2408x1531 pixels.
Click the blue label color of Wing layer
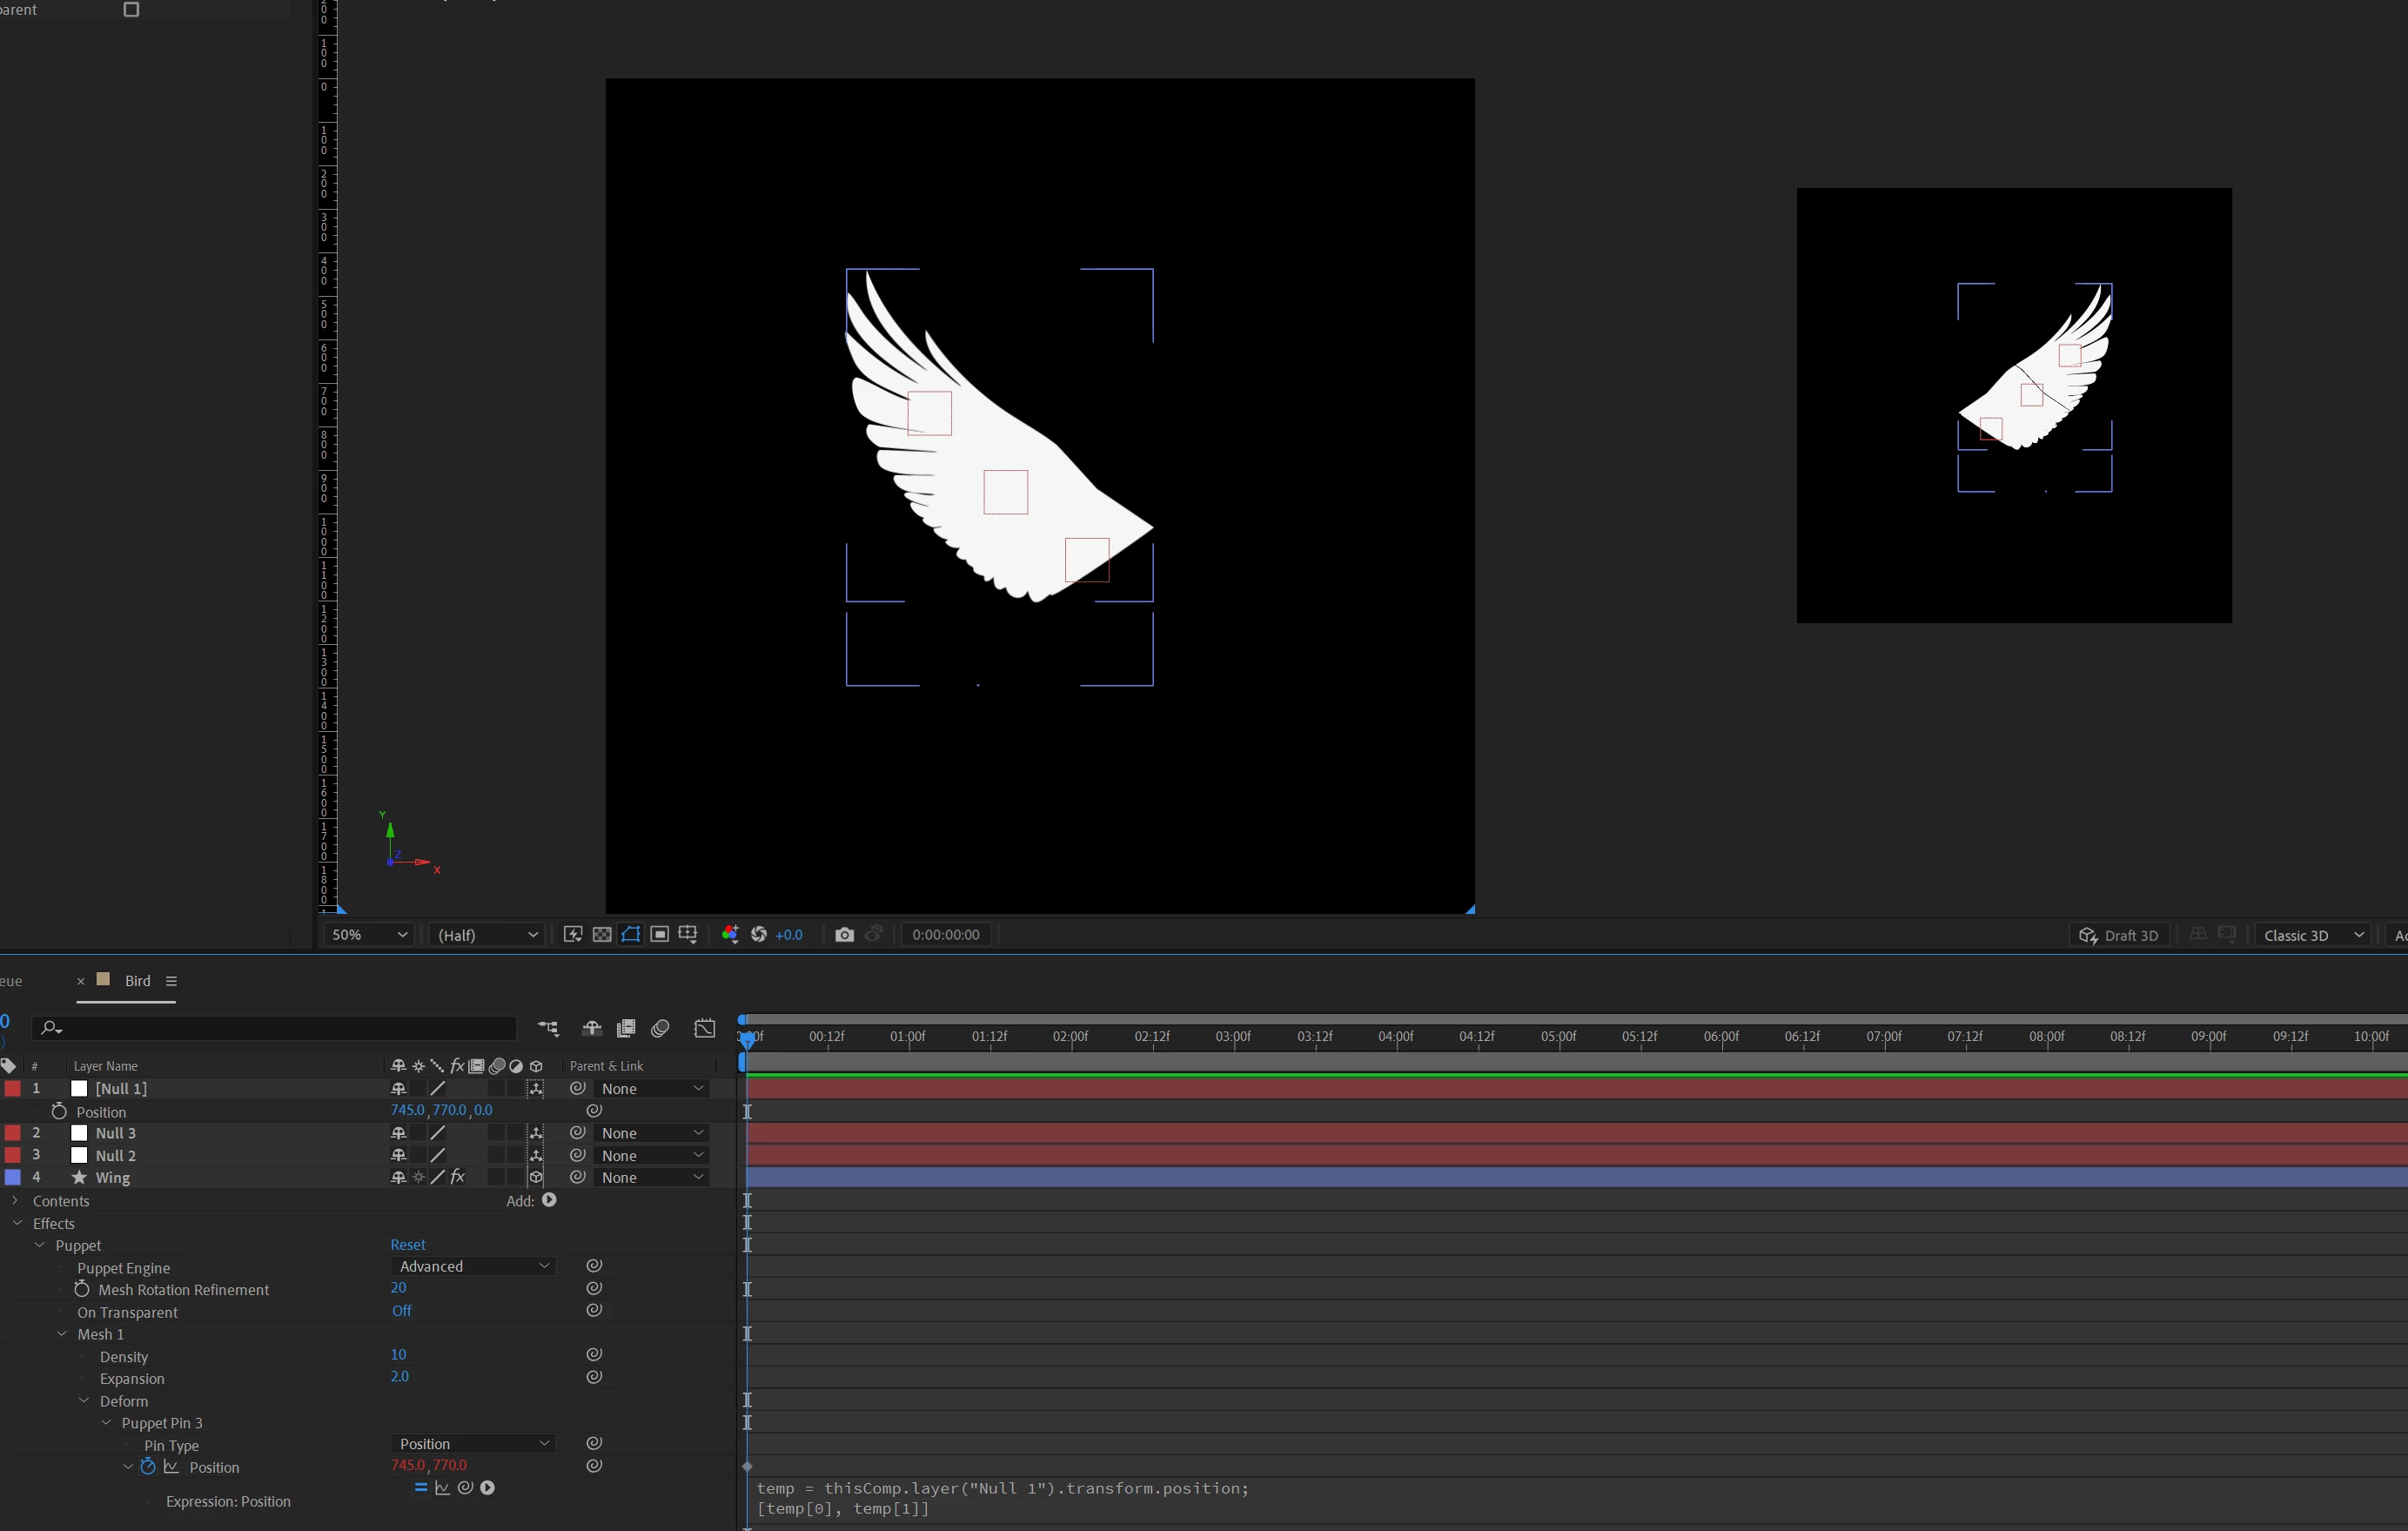coord(13,1177)
